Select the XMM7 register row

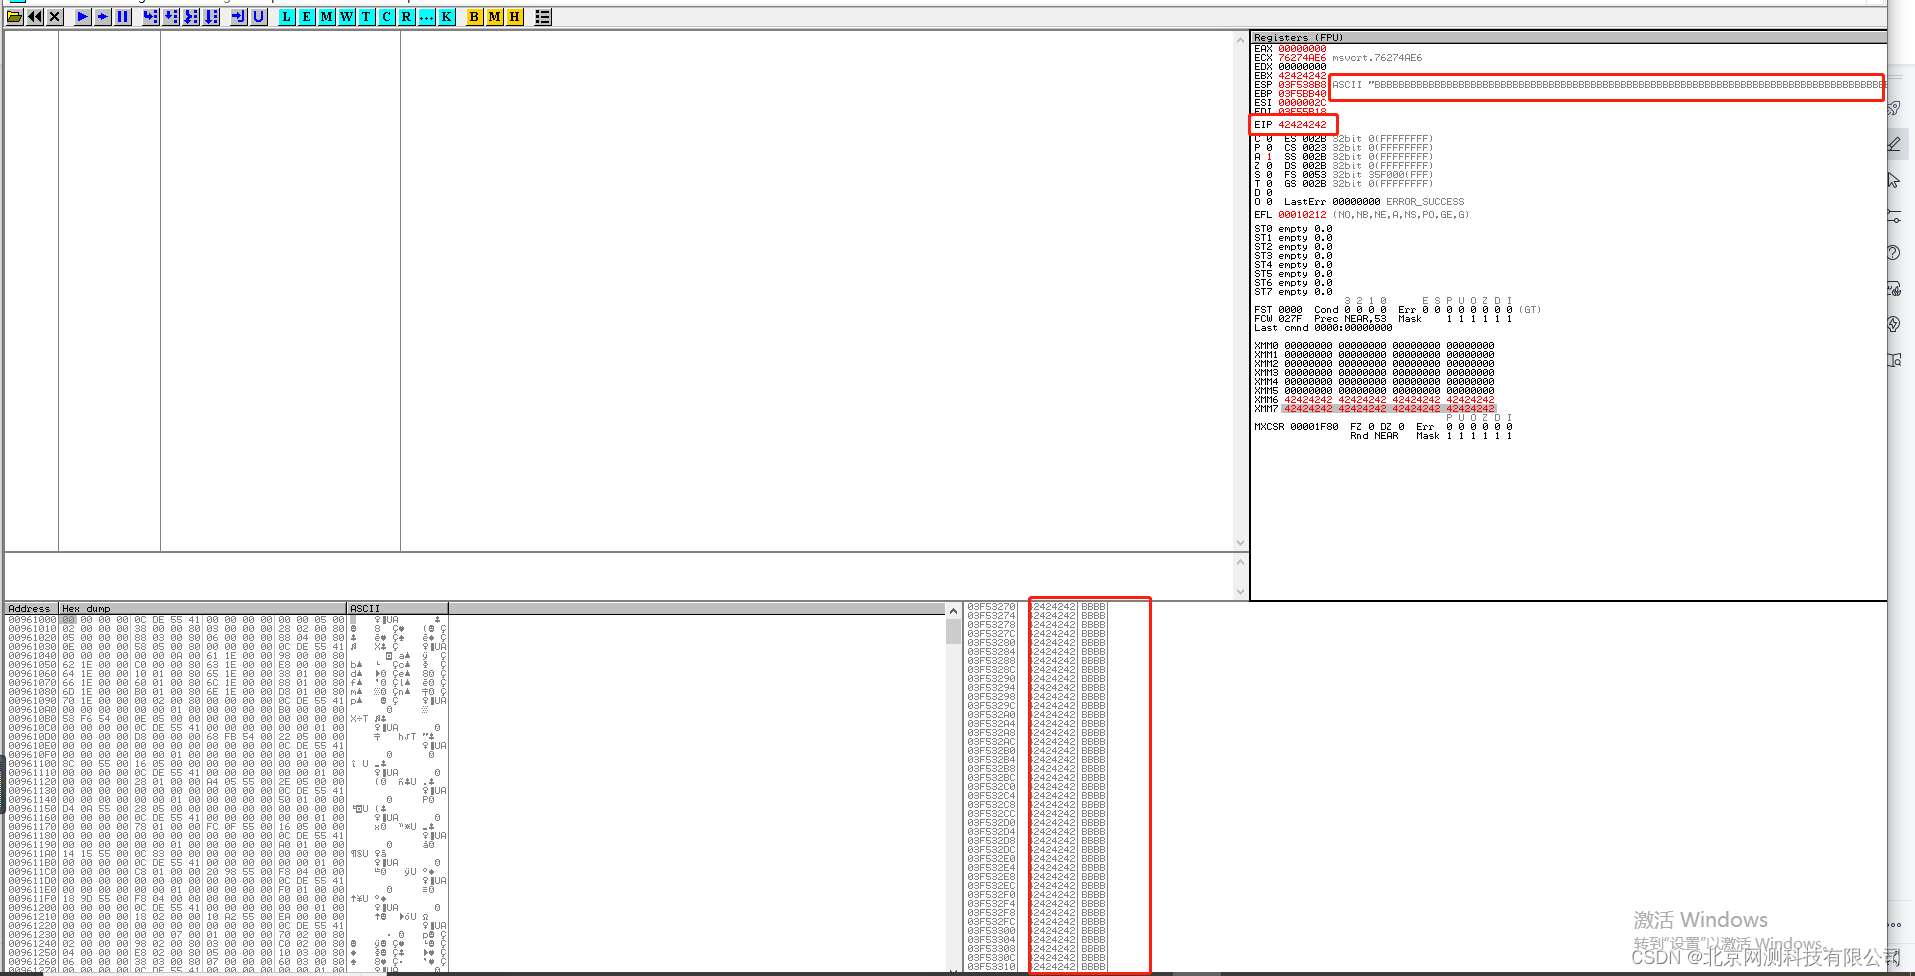click(x=1374, y=409)
